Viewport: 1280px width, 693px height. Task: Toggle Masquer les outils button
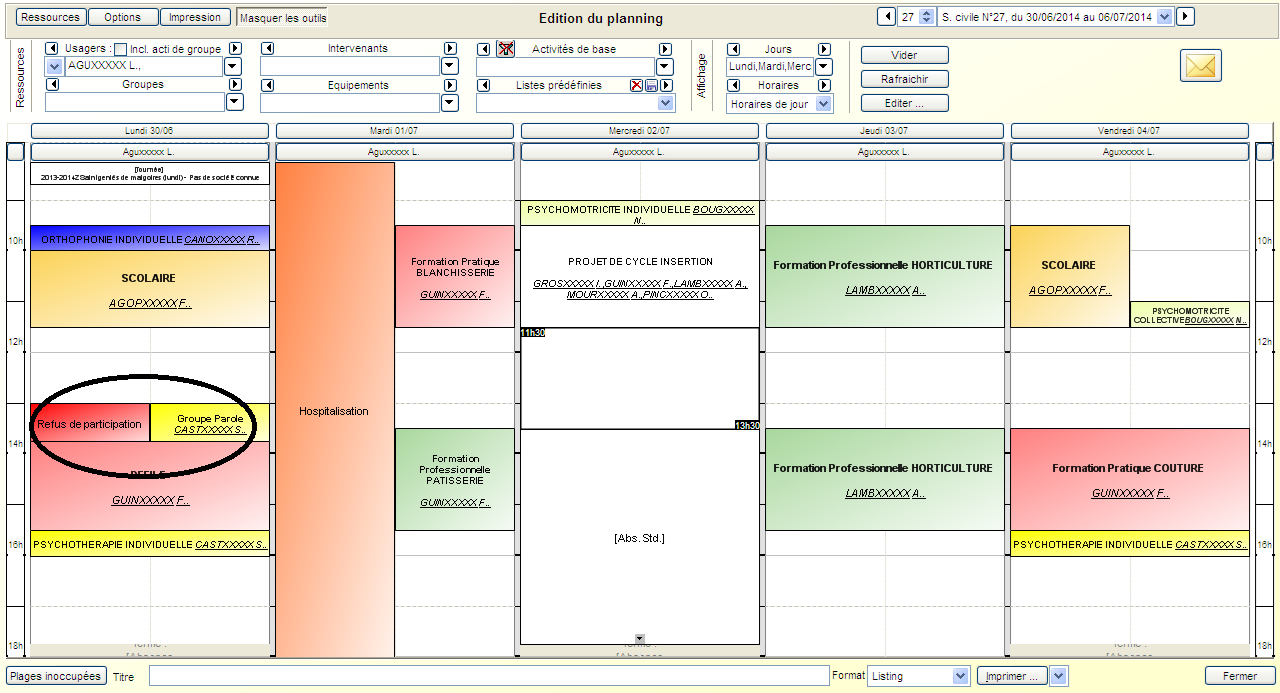[x=282, y=17]
